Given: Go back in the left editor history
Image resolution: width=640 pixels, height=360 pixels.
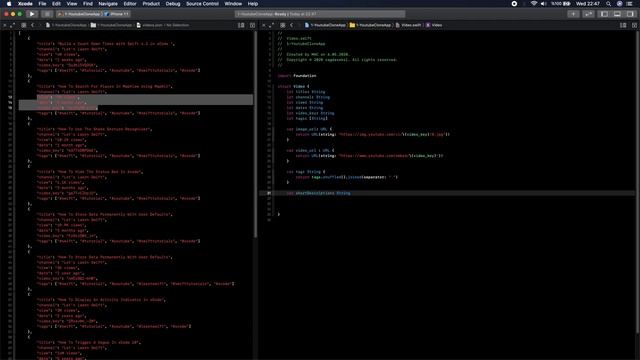Looking at the screenshot, I should point(33,25).
